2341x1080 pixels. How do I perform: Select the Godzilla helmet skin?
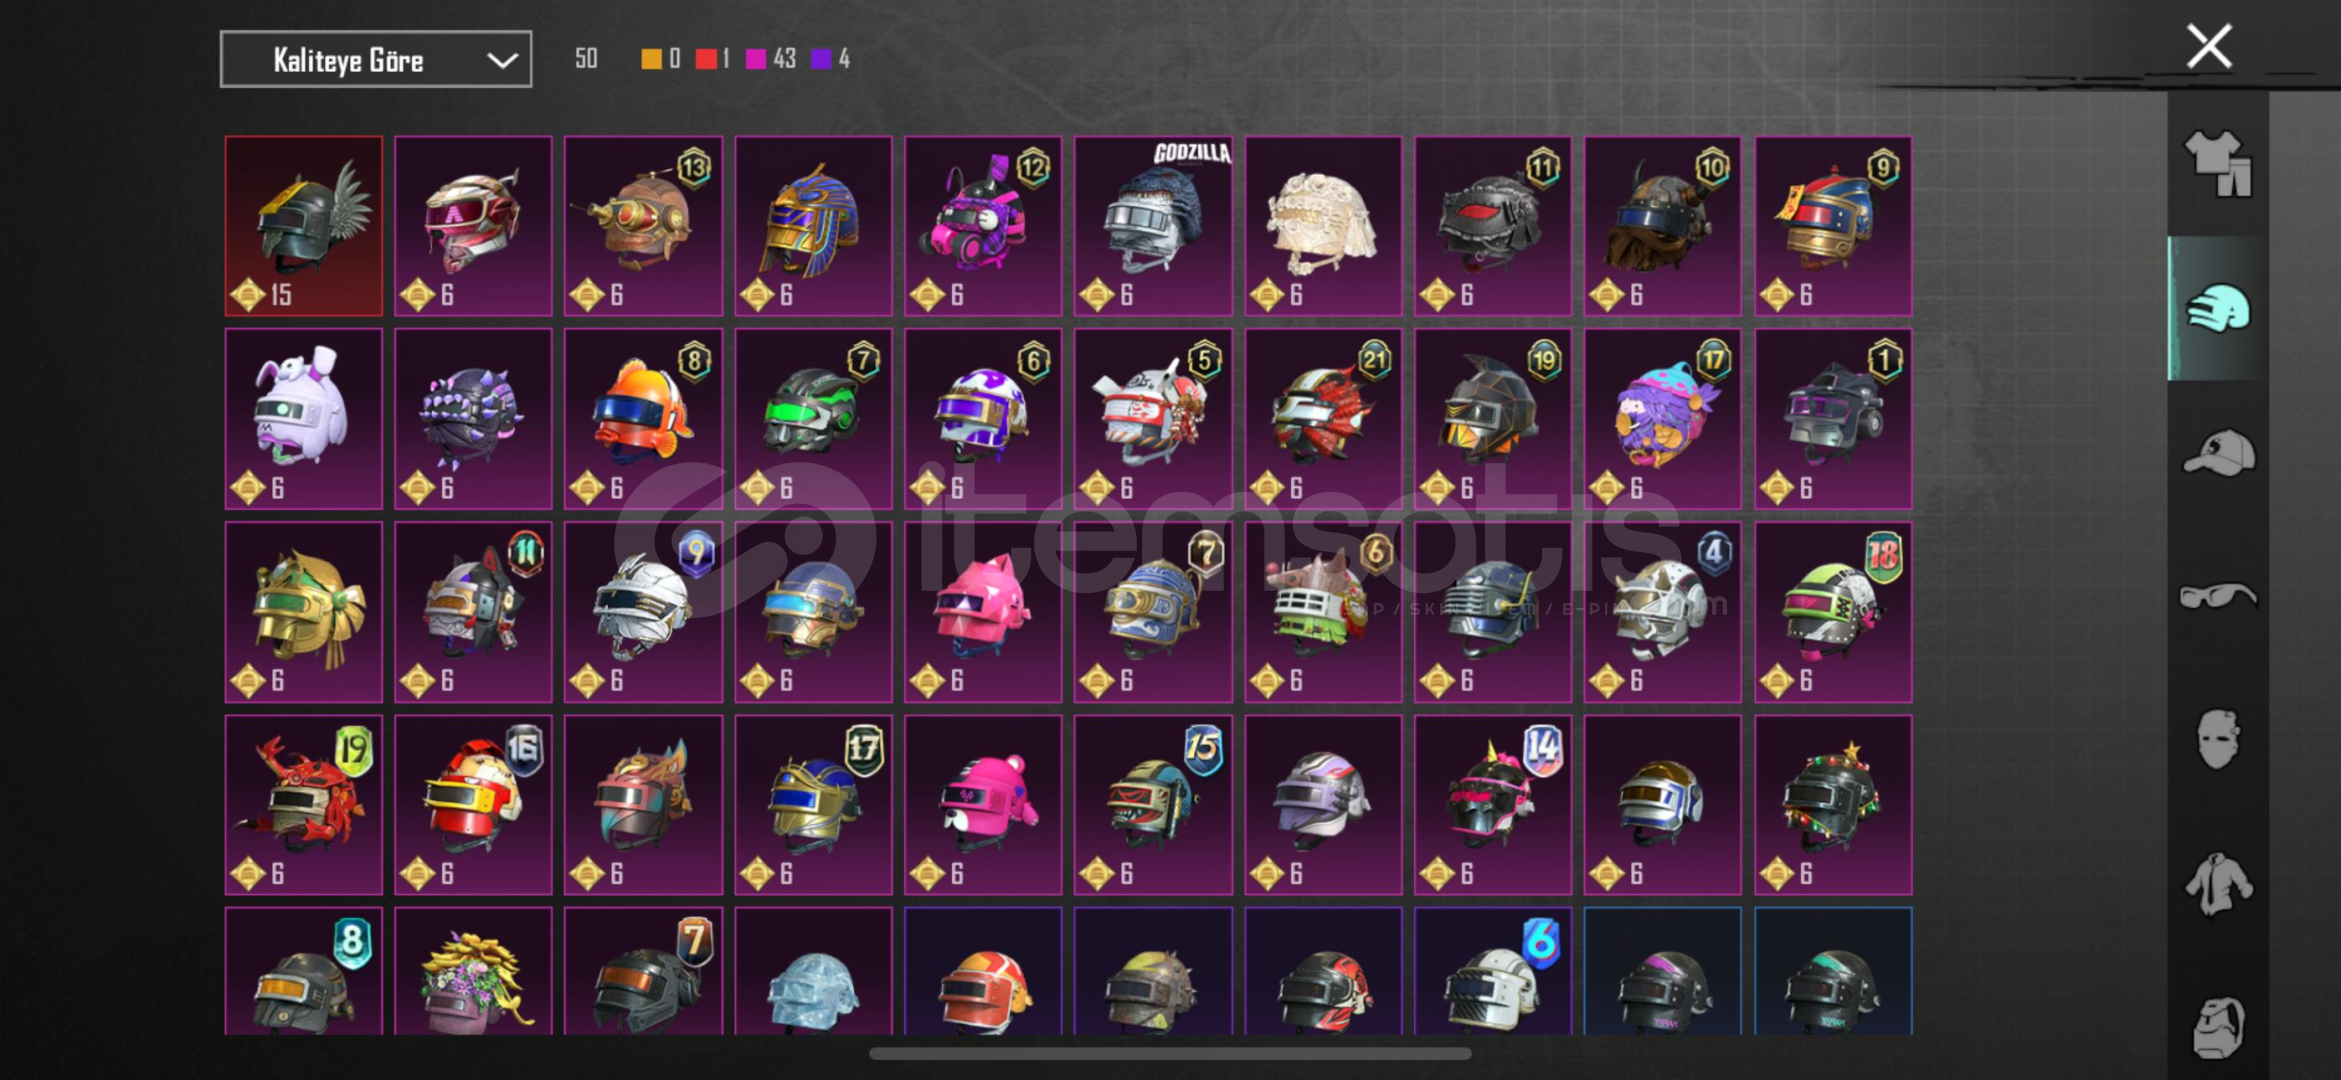(1153, 227)
